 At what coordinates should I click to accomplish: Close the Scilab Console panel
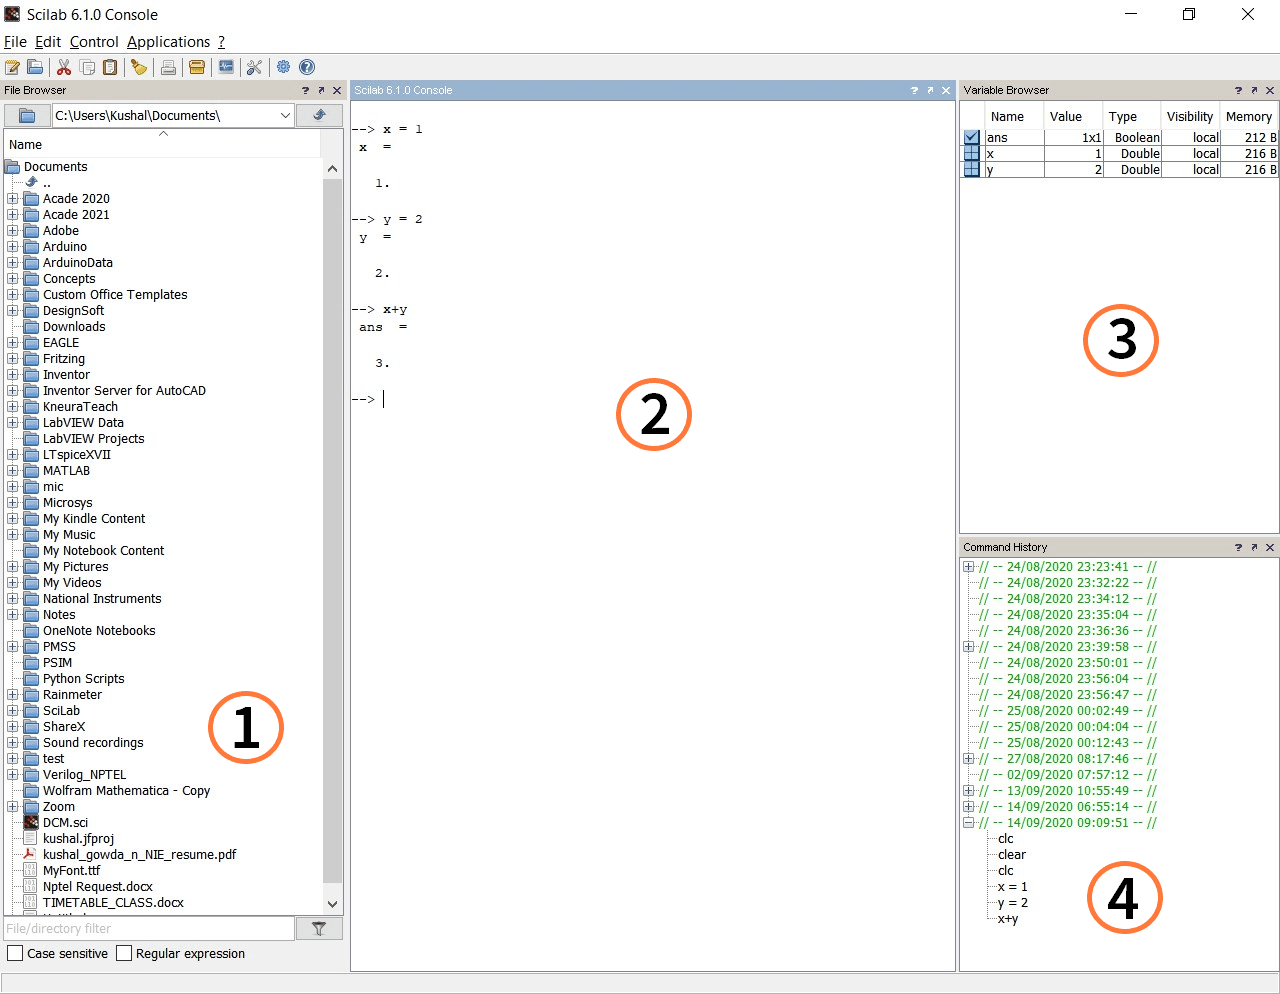946,90
